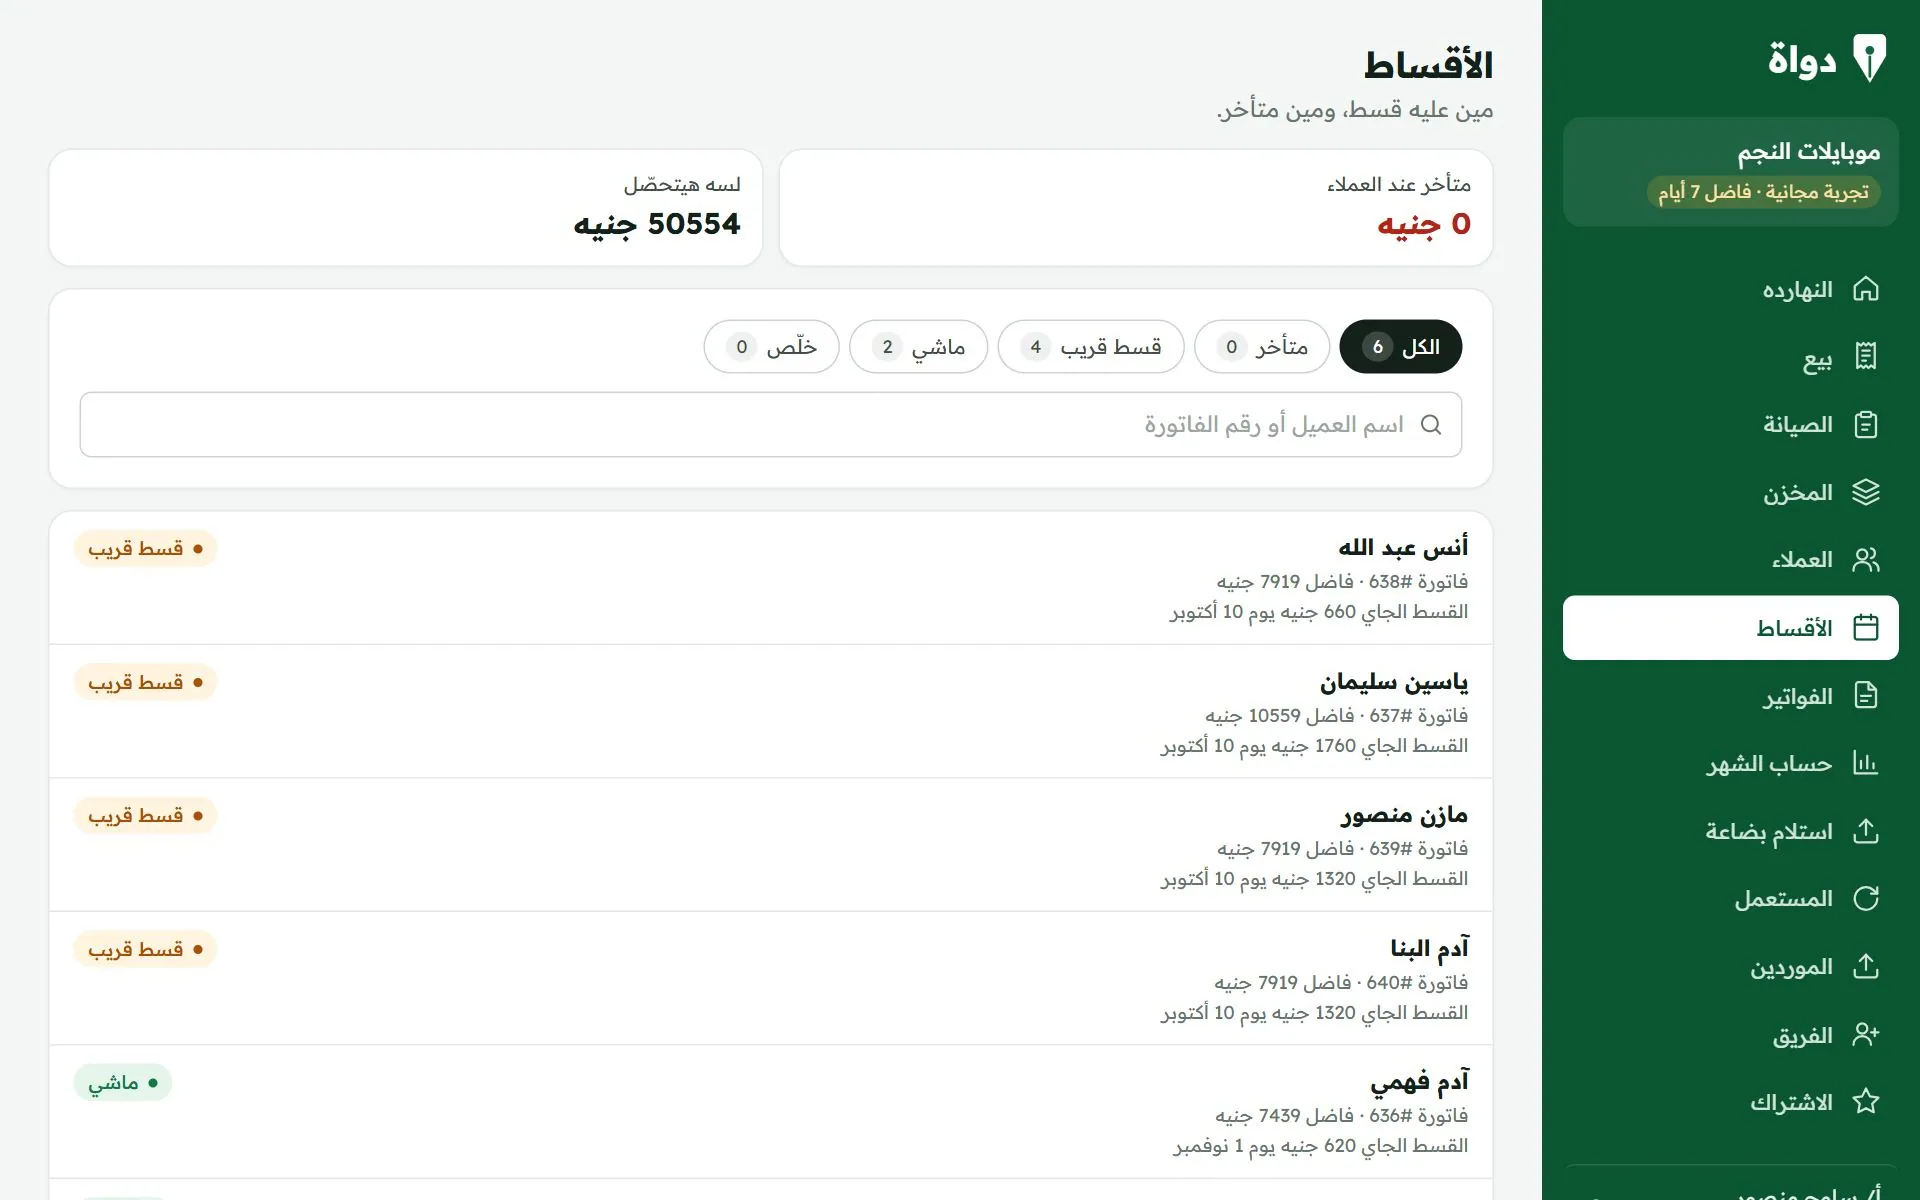Click next installment 1760 جنيه line
This screenshot has width=1920, height=1200.
click(1314, 746)
